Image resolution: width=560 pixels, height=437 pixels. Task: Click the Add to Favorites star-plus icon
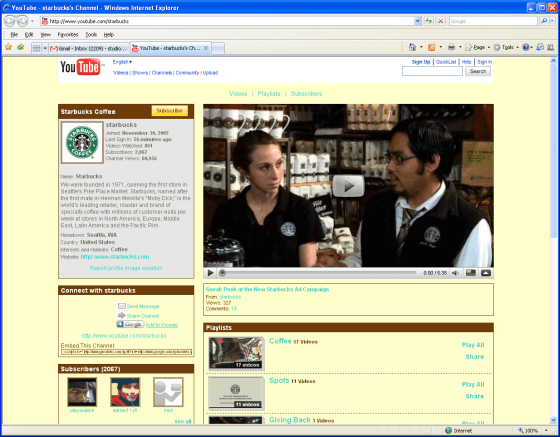(21, 47)
